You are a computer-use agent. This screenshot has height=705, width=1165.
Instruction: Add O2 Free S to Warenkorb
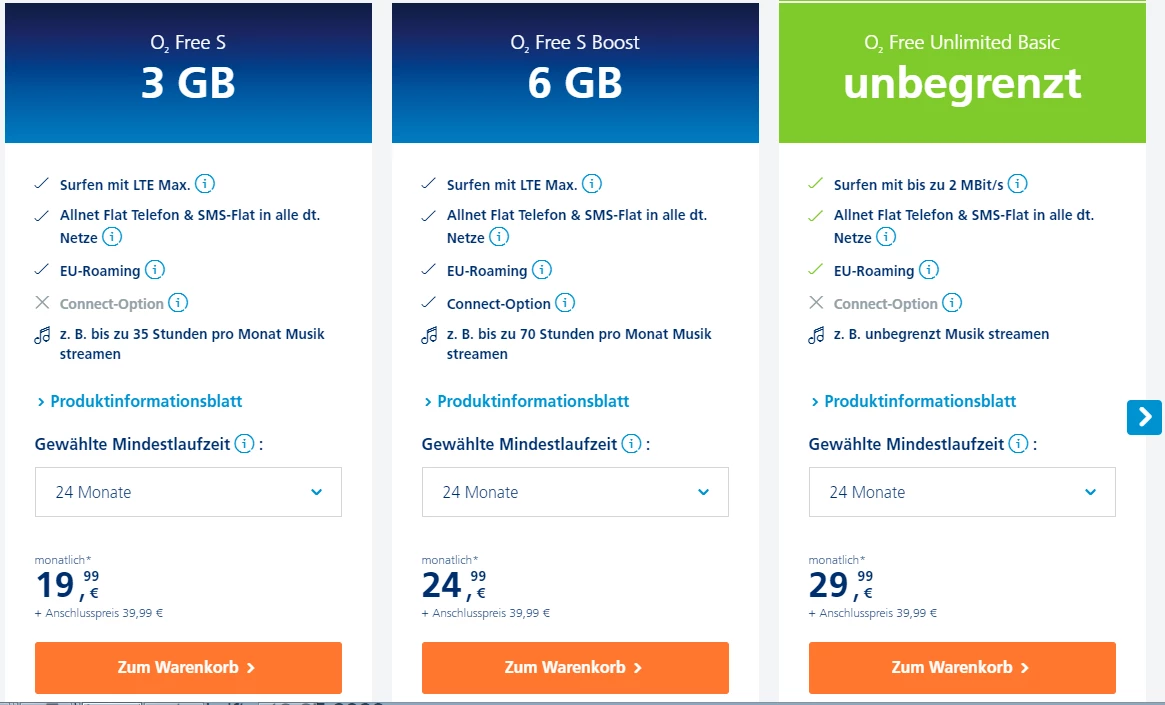coord(188,667)
